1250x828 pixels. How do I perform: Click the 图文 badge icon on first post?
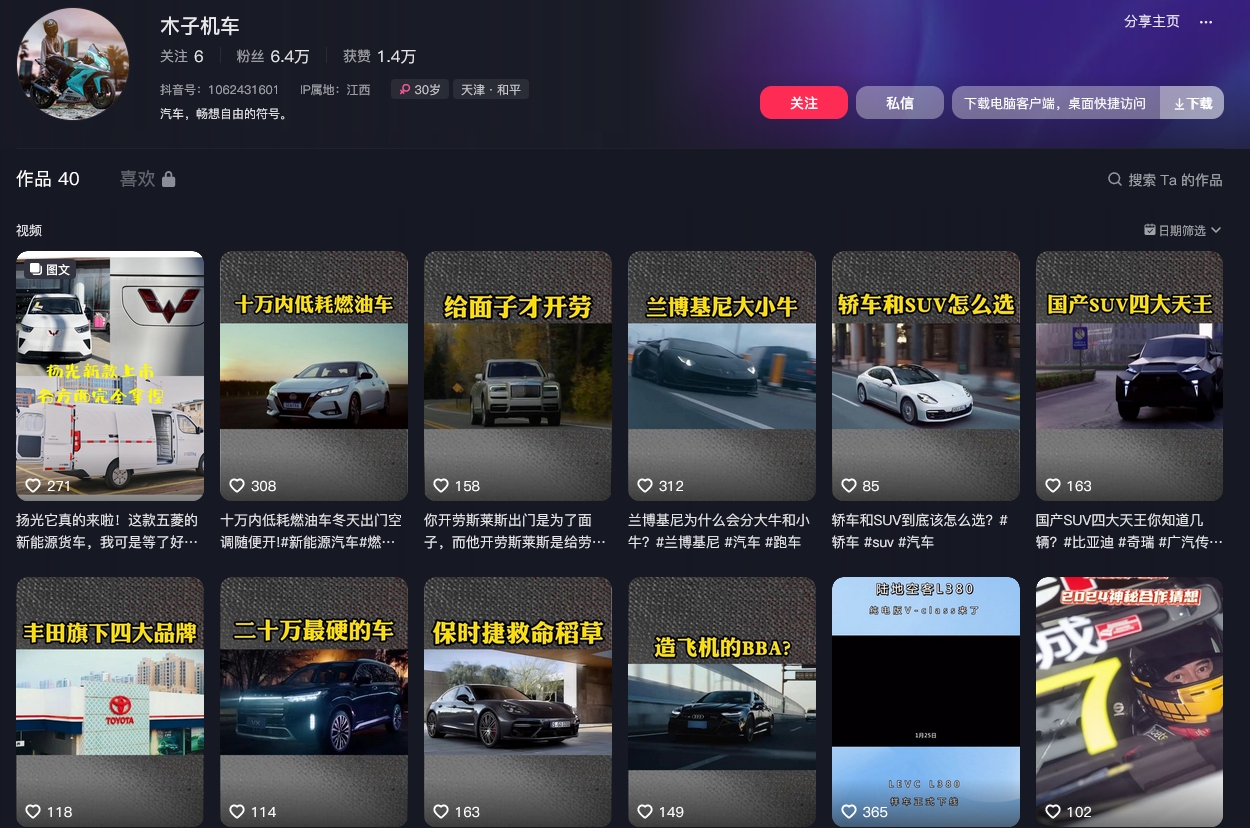[35, 269]
